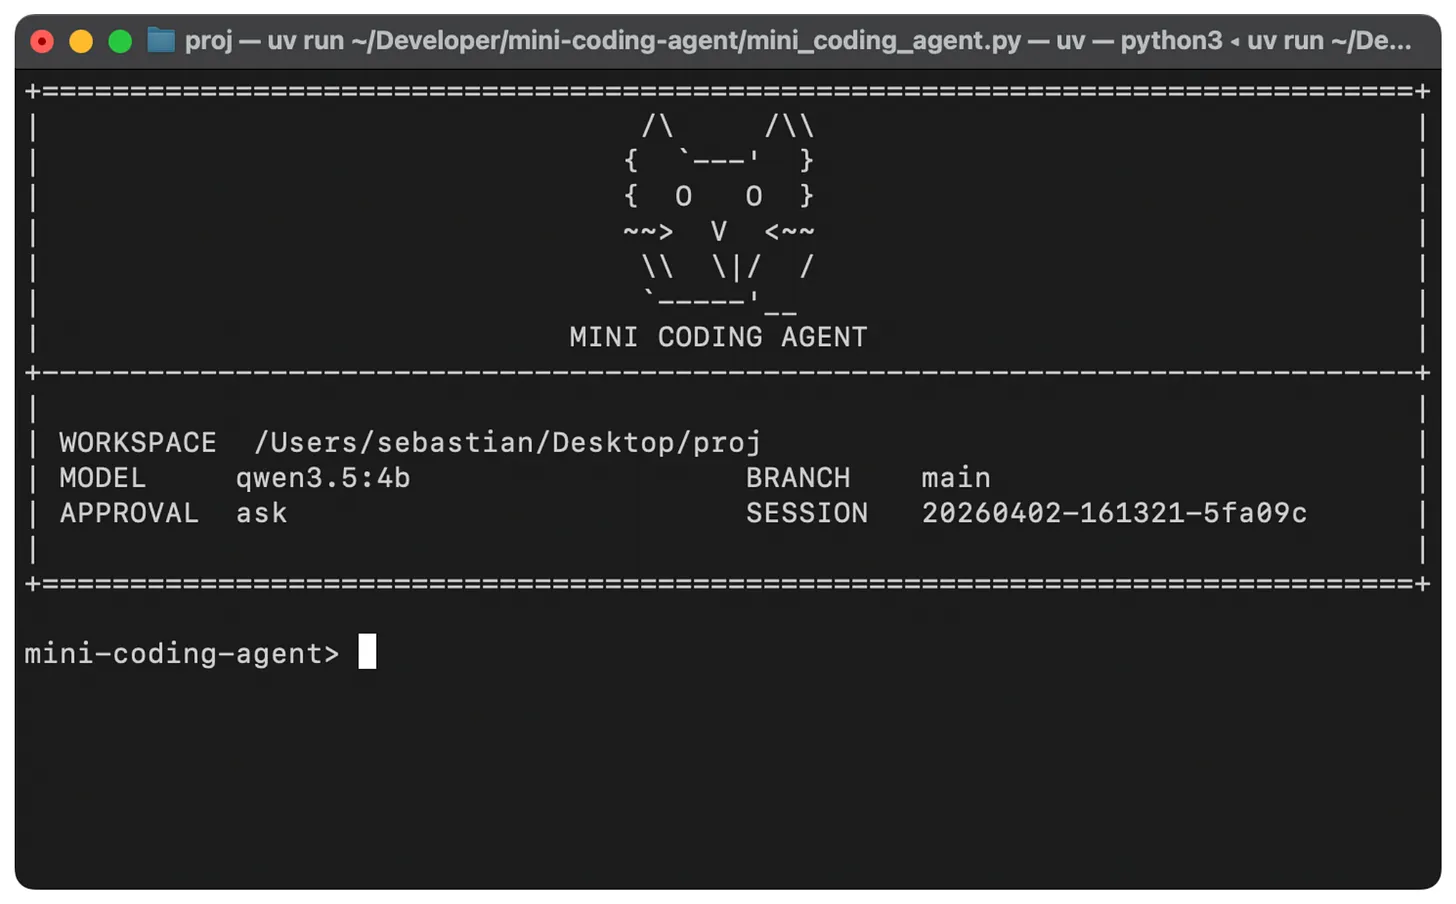Click the WORKSPACE label
The height and width of the screenshot is (904, 1456).
coord(138,442)
